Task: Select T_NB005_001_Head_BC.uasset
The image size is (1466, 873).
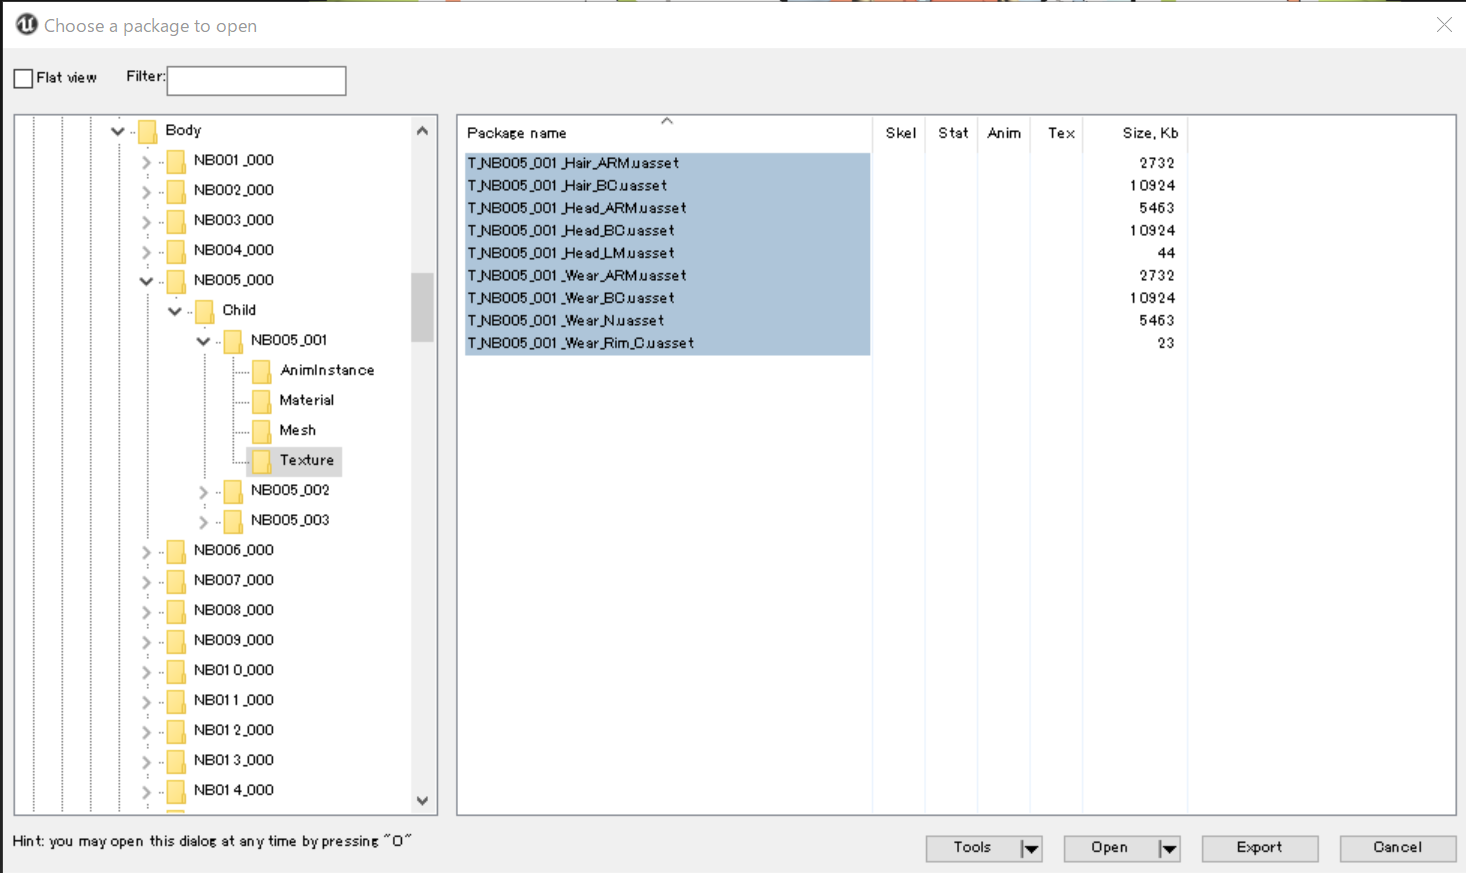Action: pos(667,231)
